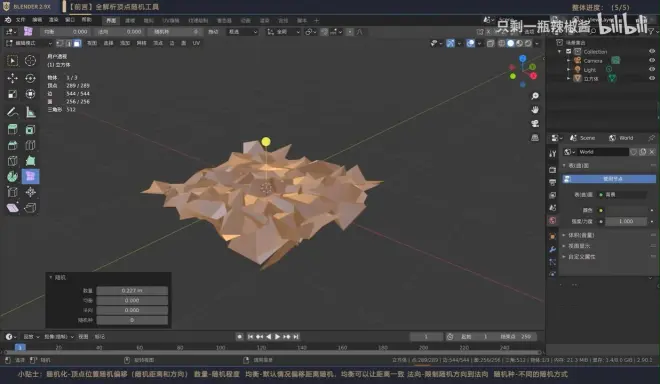Select the Measure tool
The image size is (660, 384).
30,112
